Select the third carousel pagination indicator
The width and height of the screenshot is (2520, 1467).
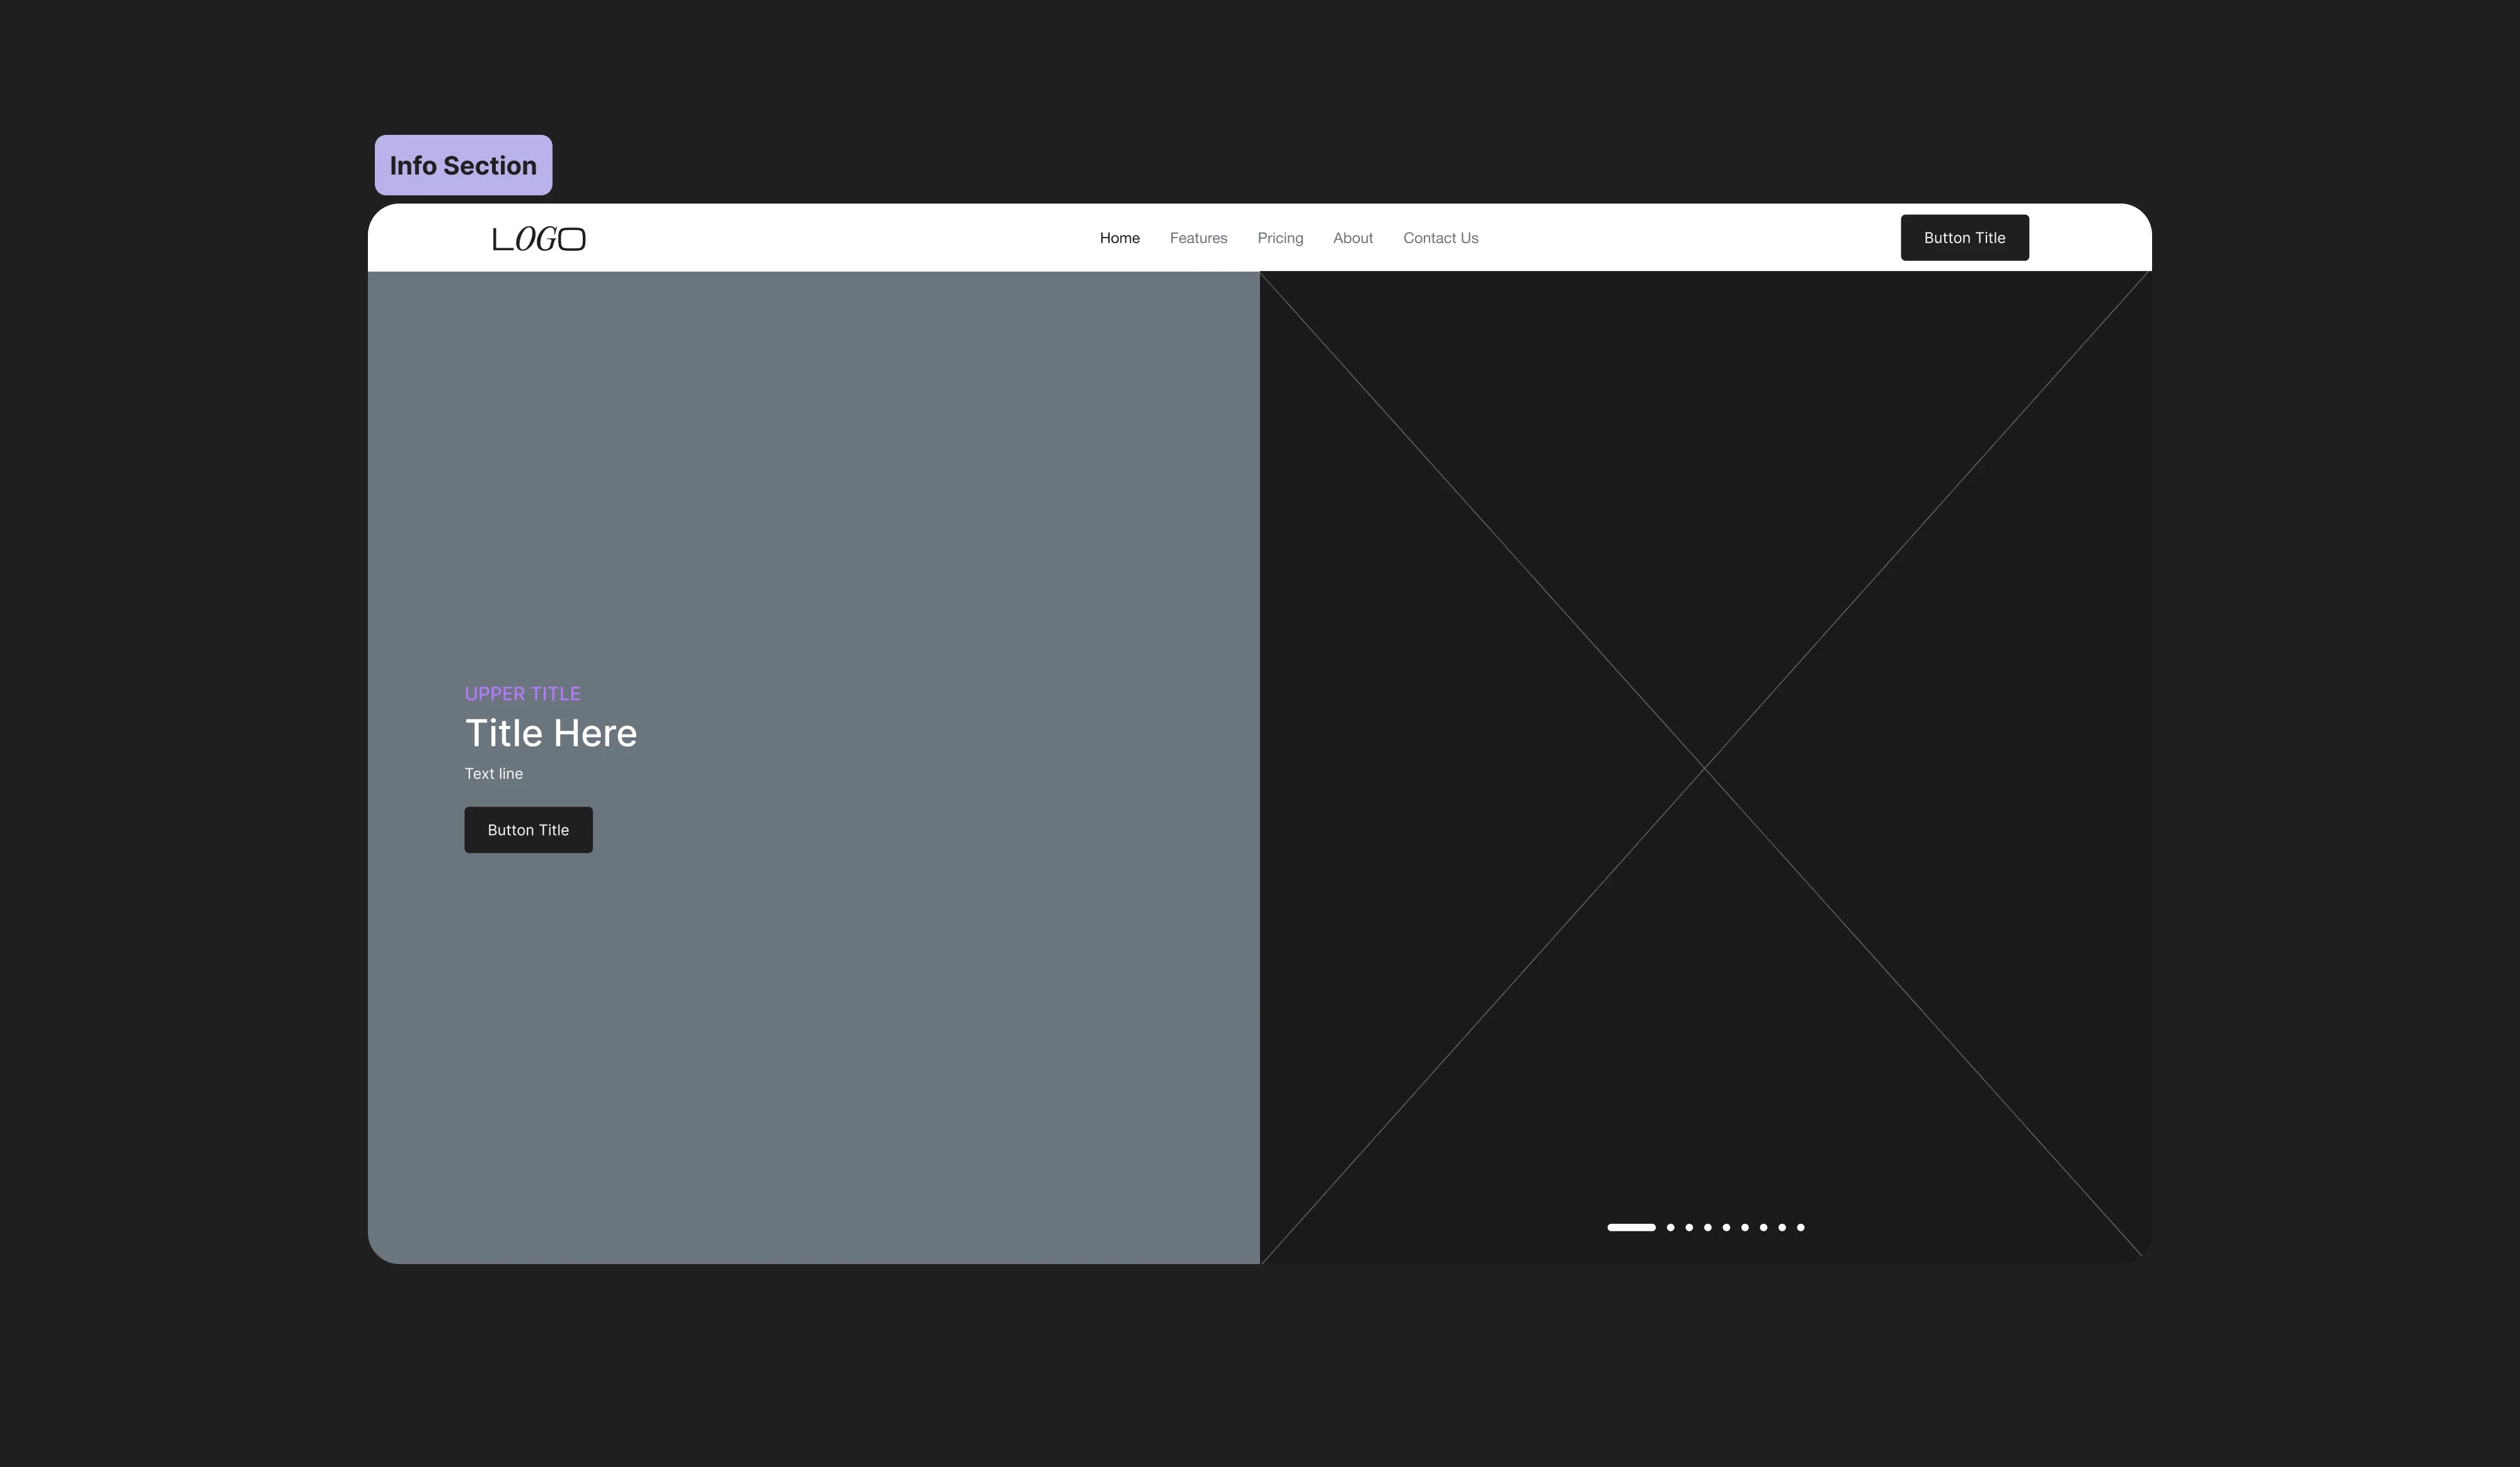[x=1689, y=1227]
